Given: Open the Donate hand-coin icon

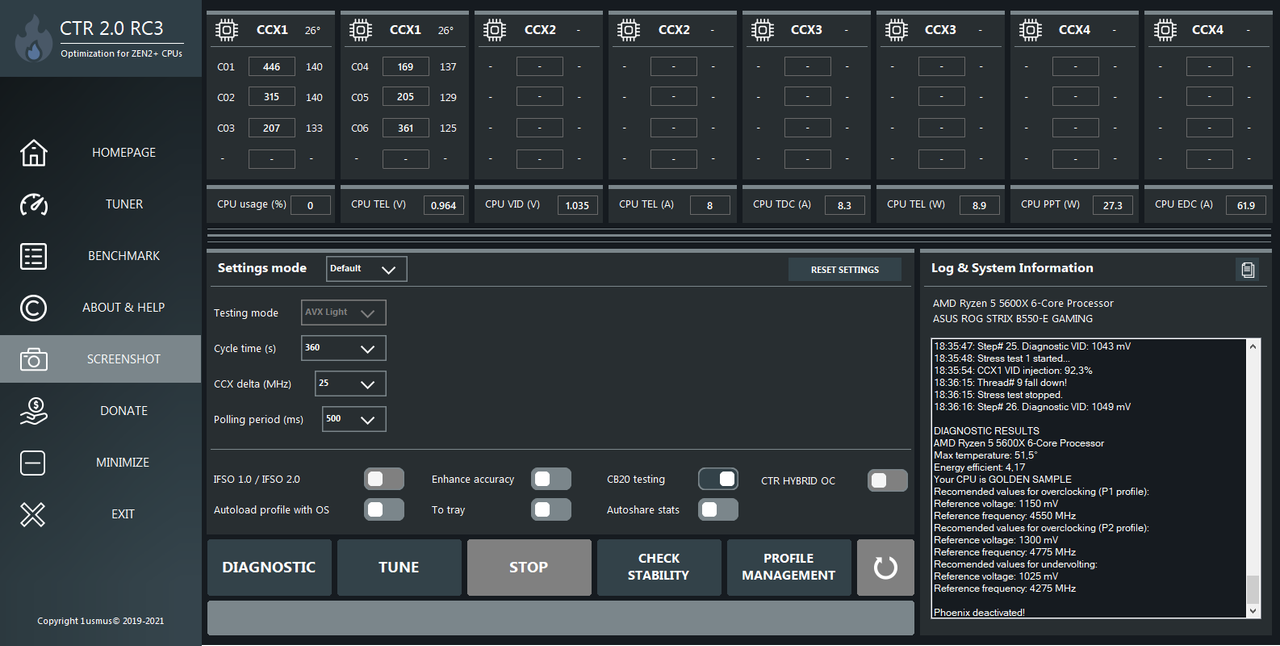Looking at the screenshot, I should click(x=33, y=411).
